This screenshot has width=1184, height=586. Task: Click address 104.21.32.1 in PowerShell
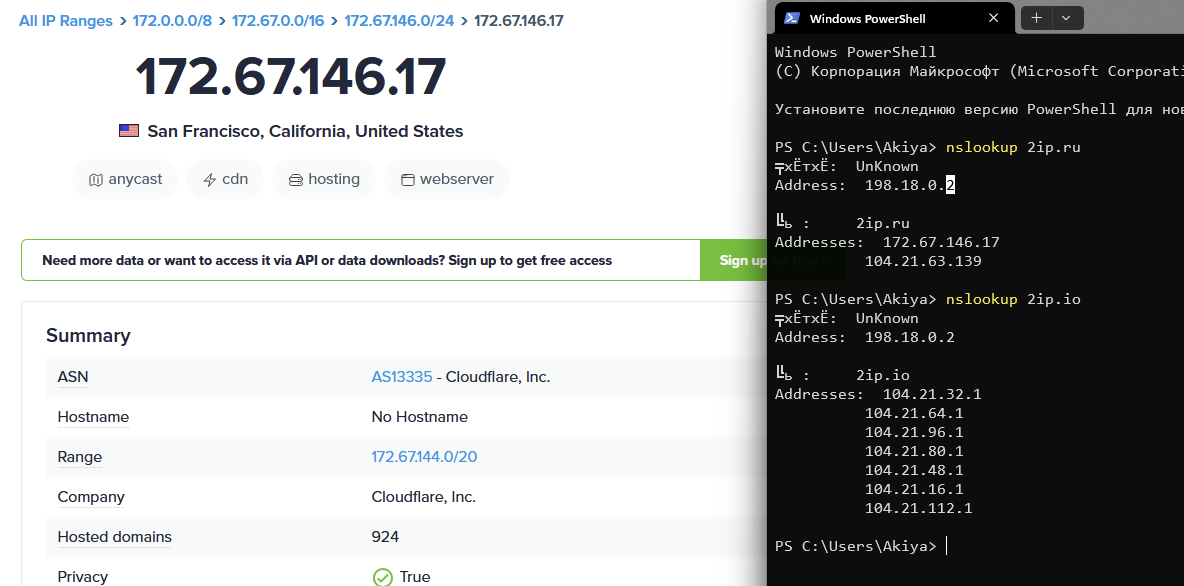[932, 394]
